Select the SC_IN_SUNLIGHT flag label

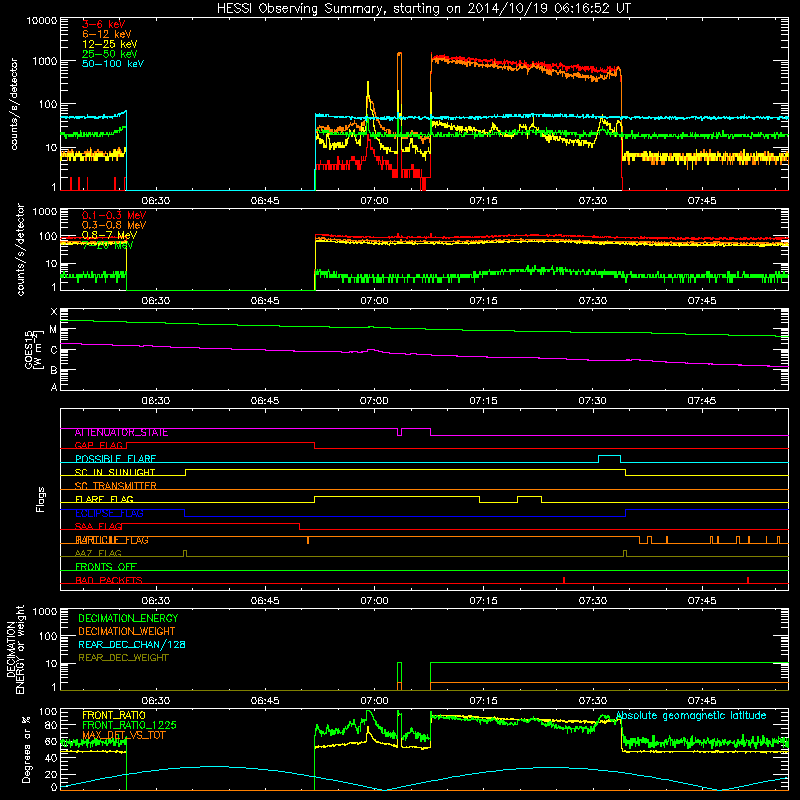[115, 472]
